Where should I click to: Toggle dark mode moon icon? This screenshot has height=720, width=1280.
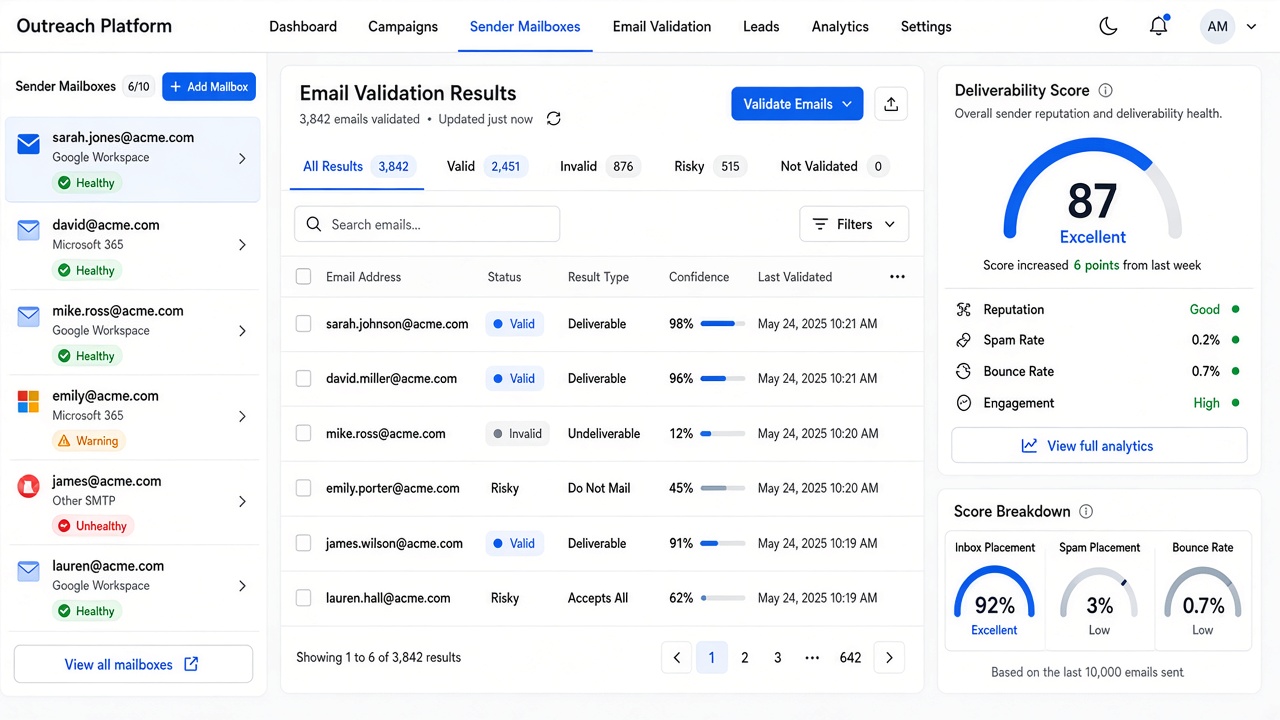click(x=1108, y=27)
